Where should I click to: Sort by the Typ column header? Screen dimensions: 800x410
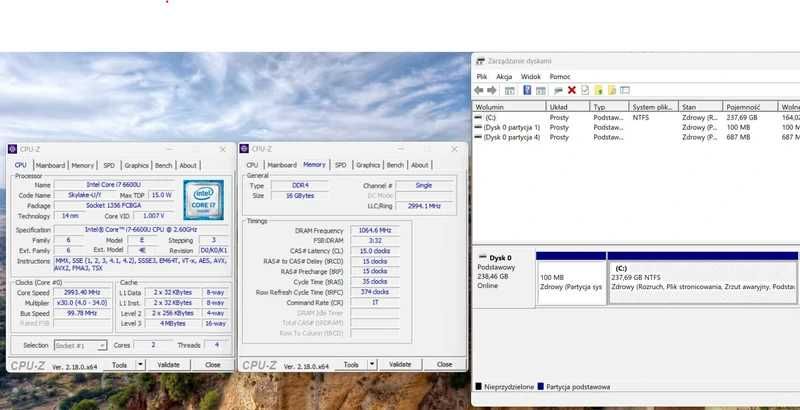610,107
